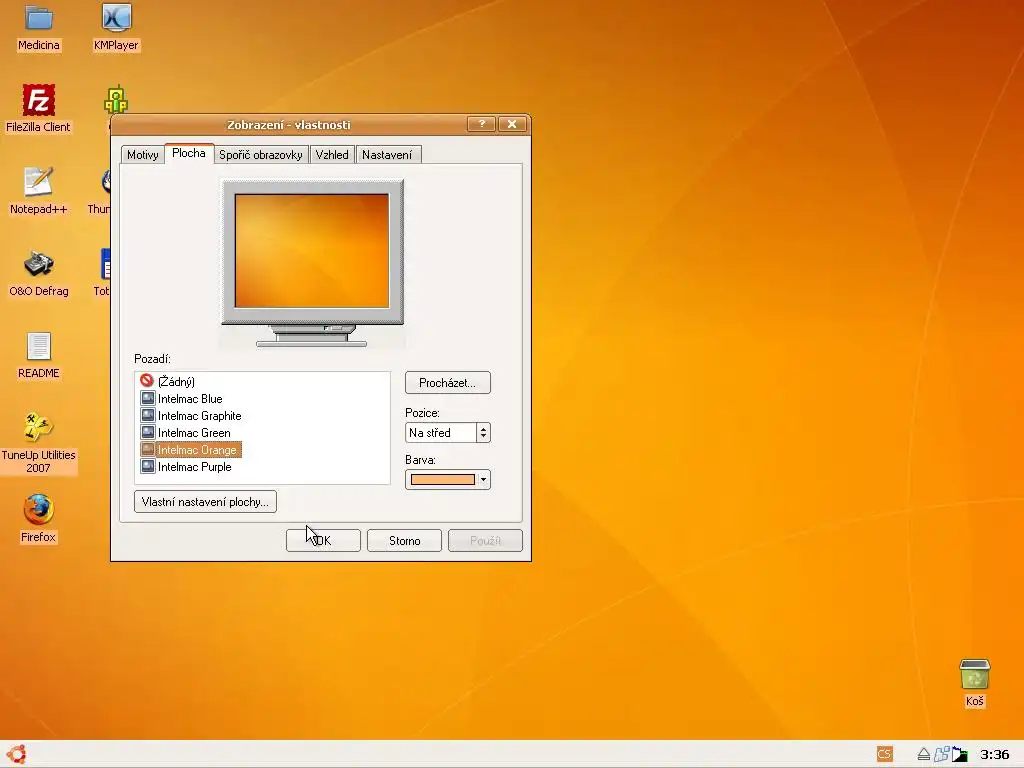Click the Procházet... browse button
This screenshot has width=1024, height=768.
click(x=447, y=383)
